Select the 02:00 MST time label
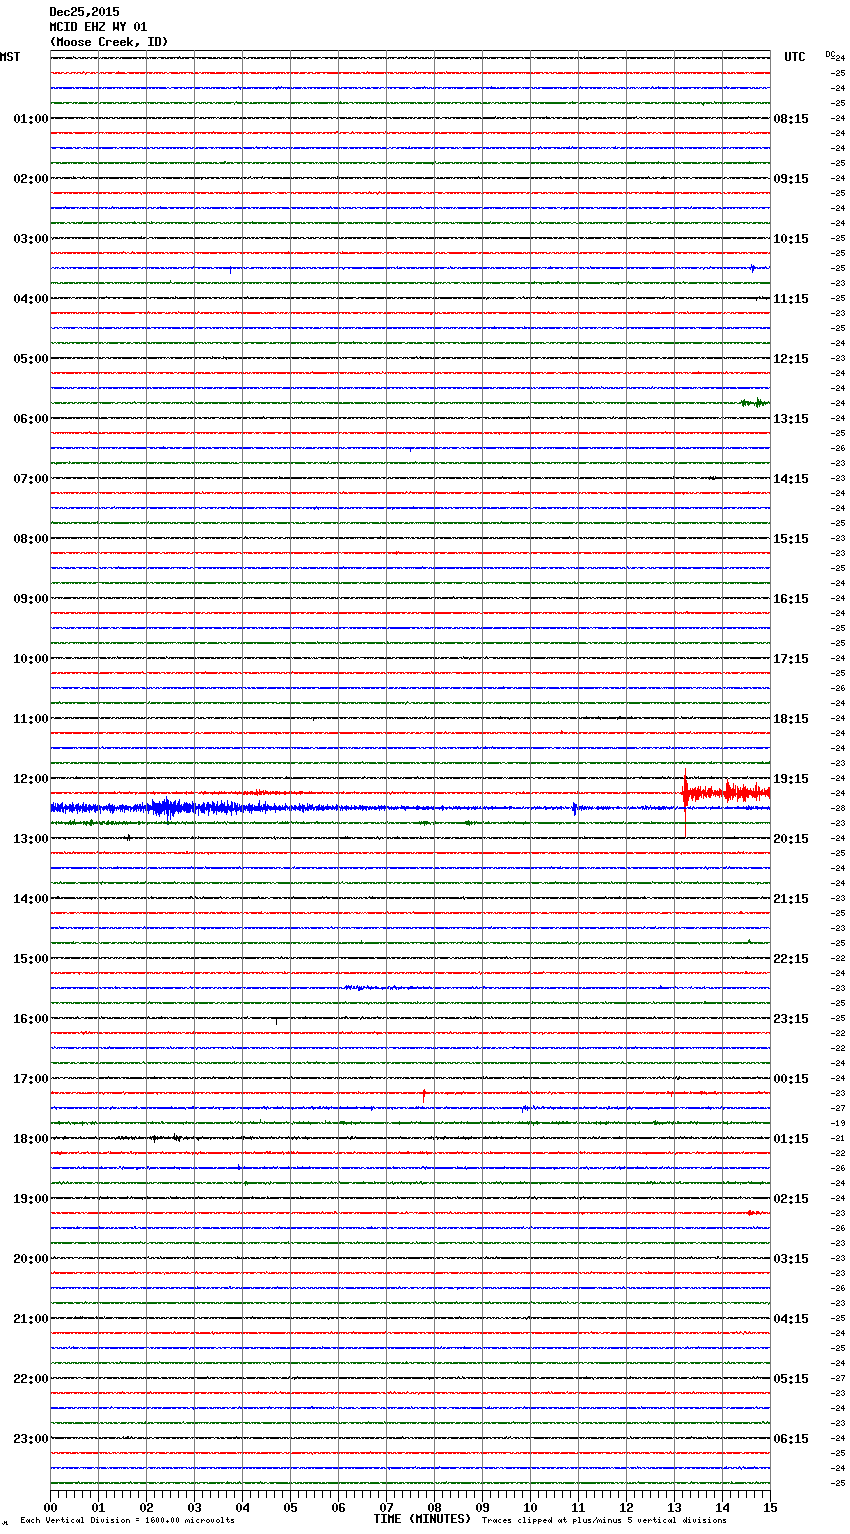This screenshot has height=1534, width=850. point(31,179)
